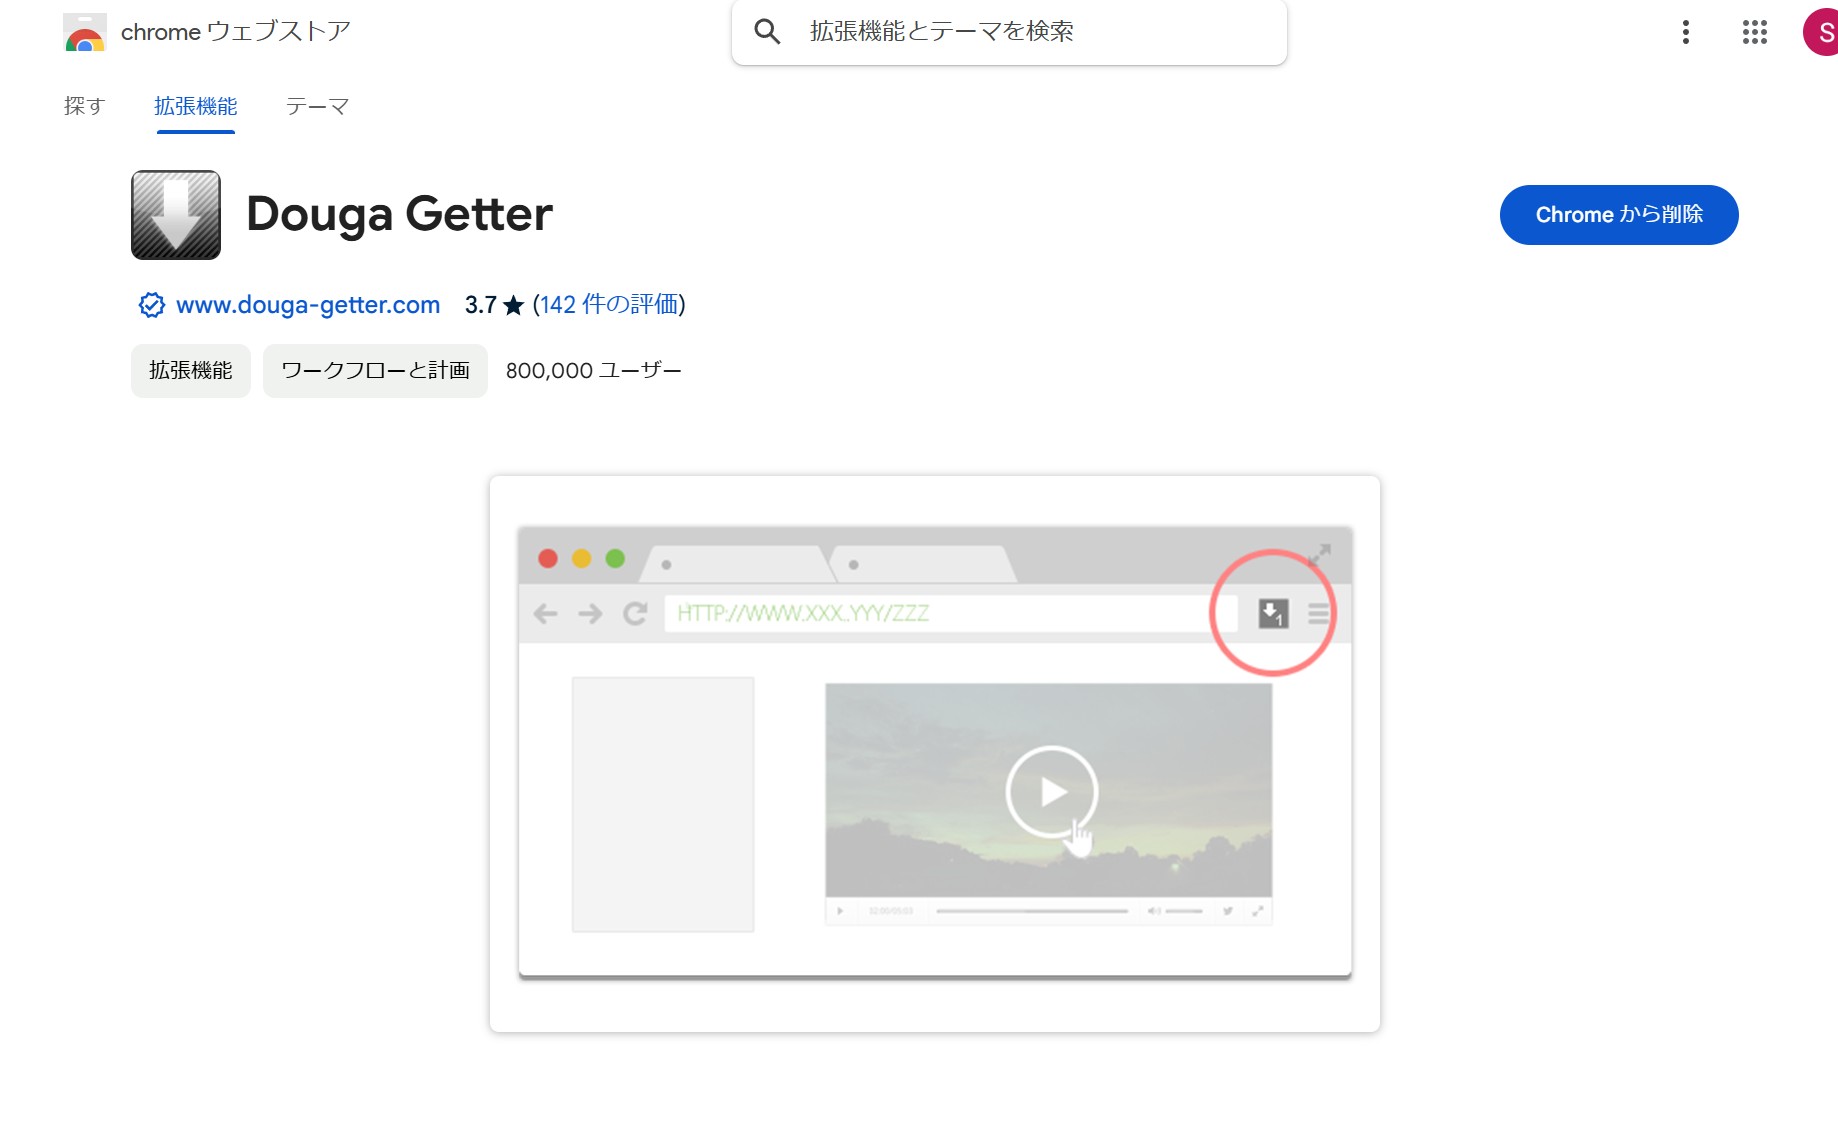The image size is (1838, 1127).
Task: Open the 142 件の評価 reviews link
Action: pos(609,305)
